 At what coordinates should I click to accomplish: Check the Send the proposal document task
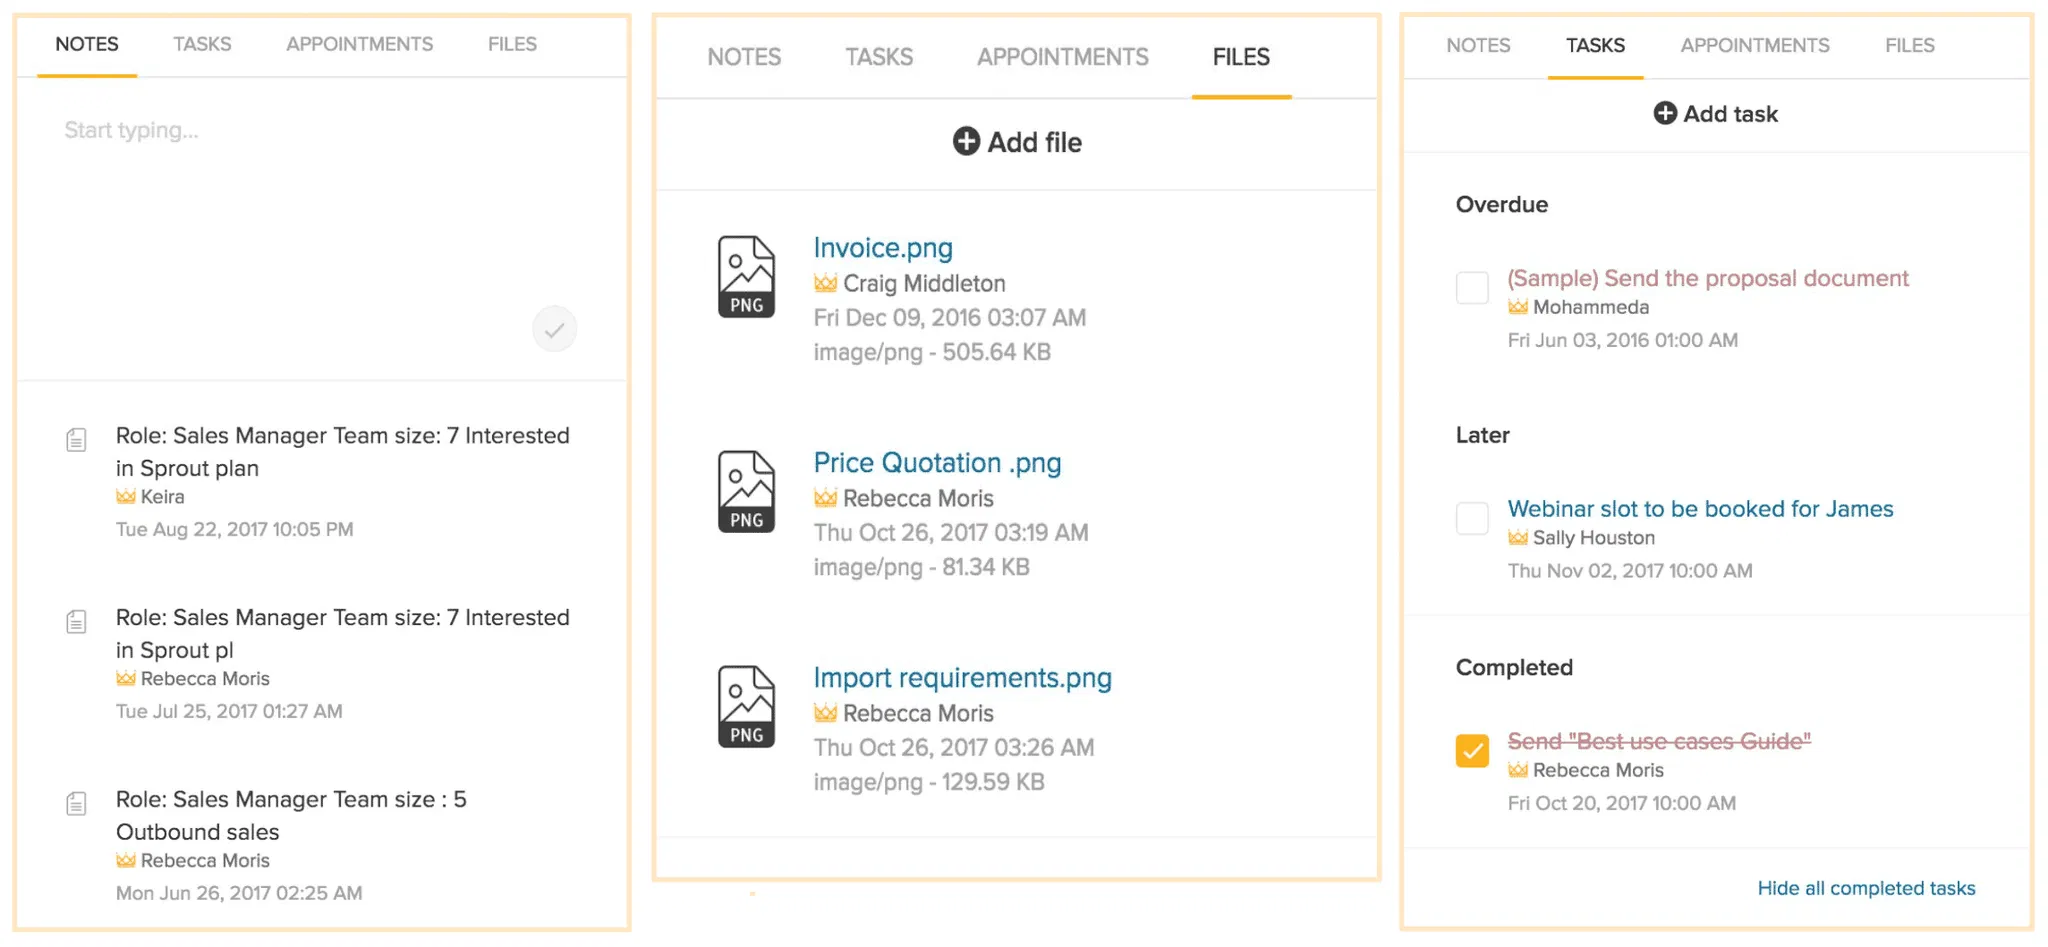(1472, 288)
